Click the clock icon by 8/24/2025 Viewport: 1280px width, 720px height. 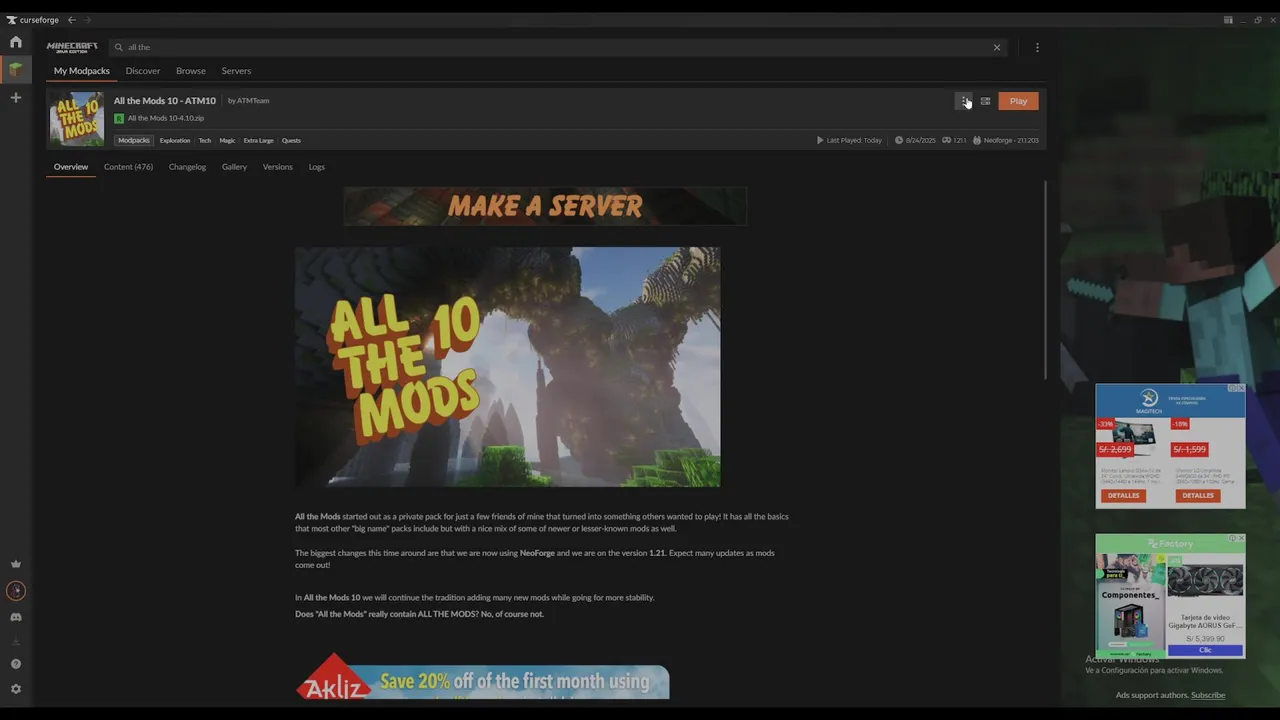point(899,141)
